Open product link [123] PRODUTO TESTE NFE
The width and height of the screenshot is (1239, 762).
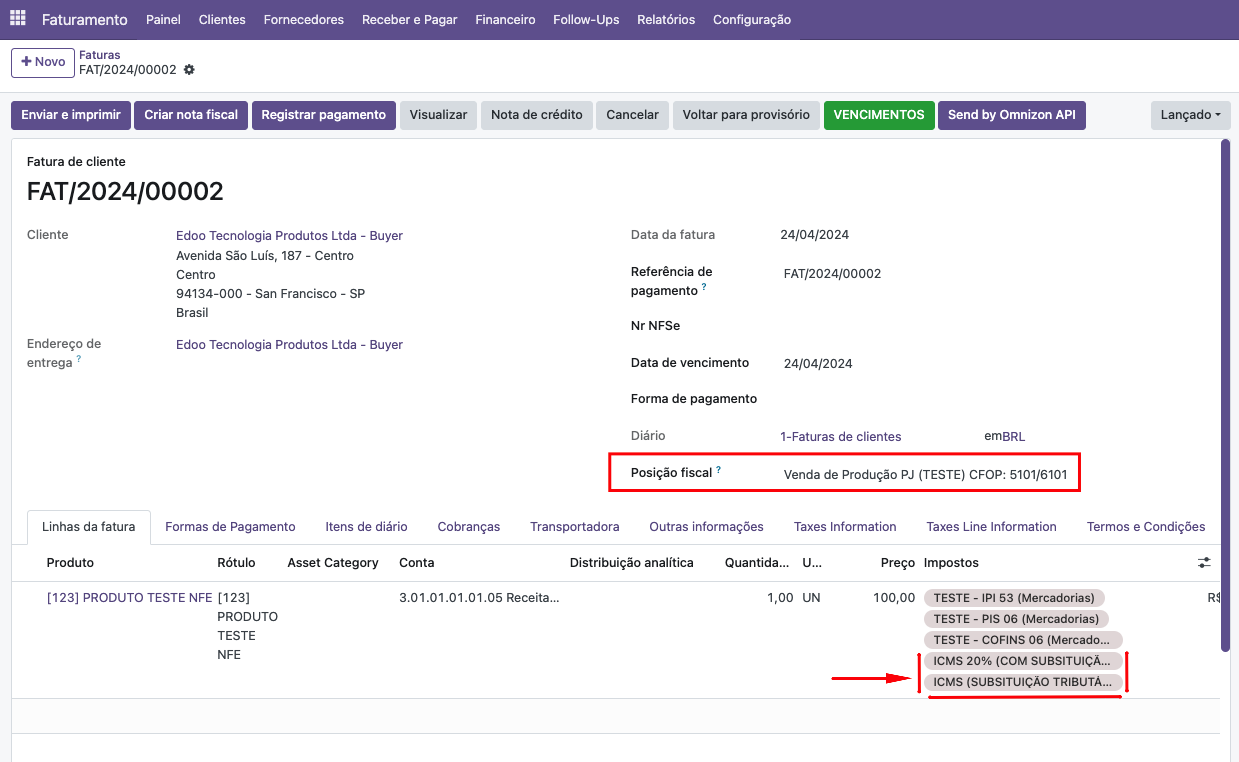coord(130,598)
